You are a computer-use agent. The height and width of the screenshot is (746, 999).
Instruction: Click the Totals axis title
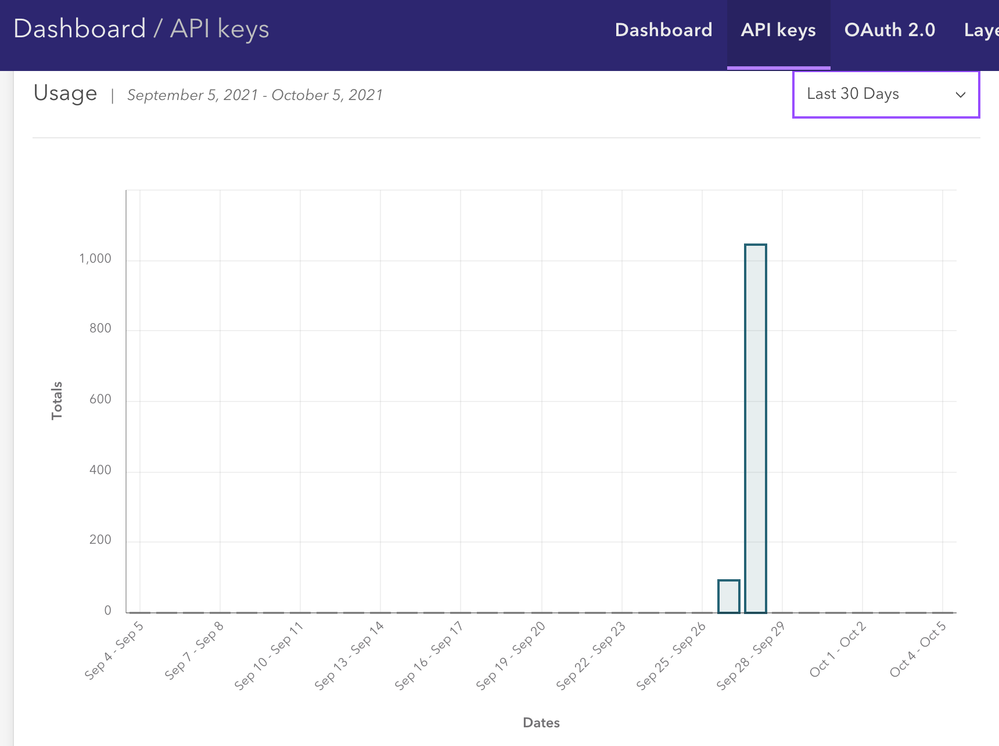point(57,400)
